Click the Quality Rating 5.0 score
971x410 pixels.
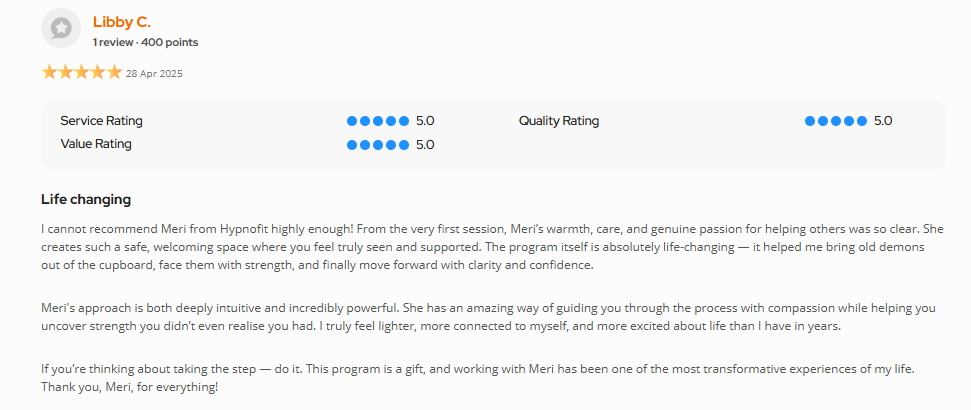tap(883, 121)
